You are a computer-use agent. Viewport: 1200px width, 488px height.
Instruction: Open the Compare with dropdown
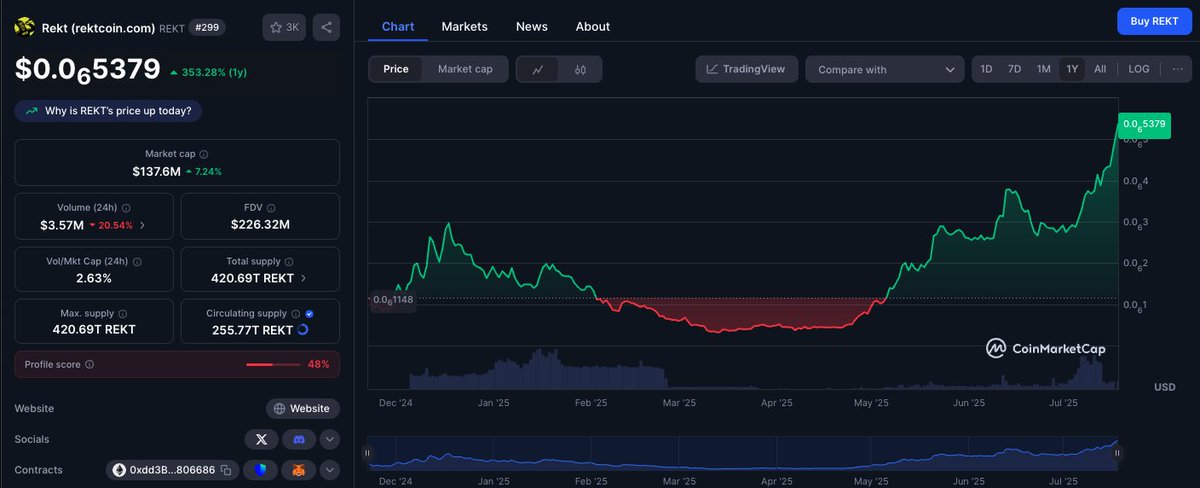pos(884,69)
